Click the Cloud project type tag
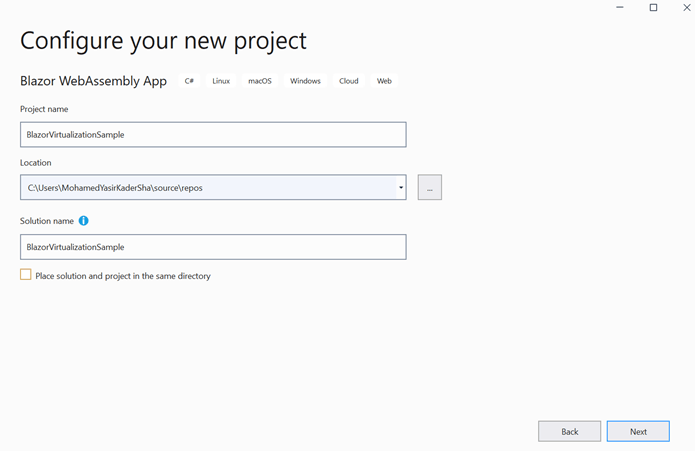This screenshot has width=695, height=451. coord(348,81)
